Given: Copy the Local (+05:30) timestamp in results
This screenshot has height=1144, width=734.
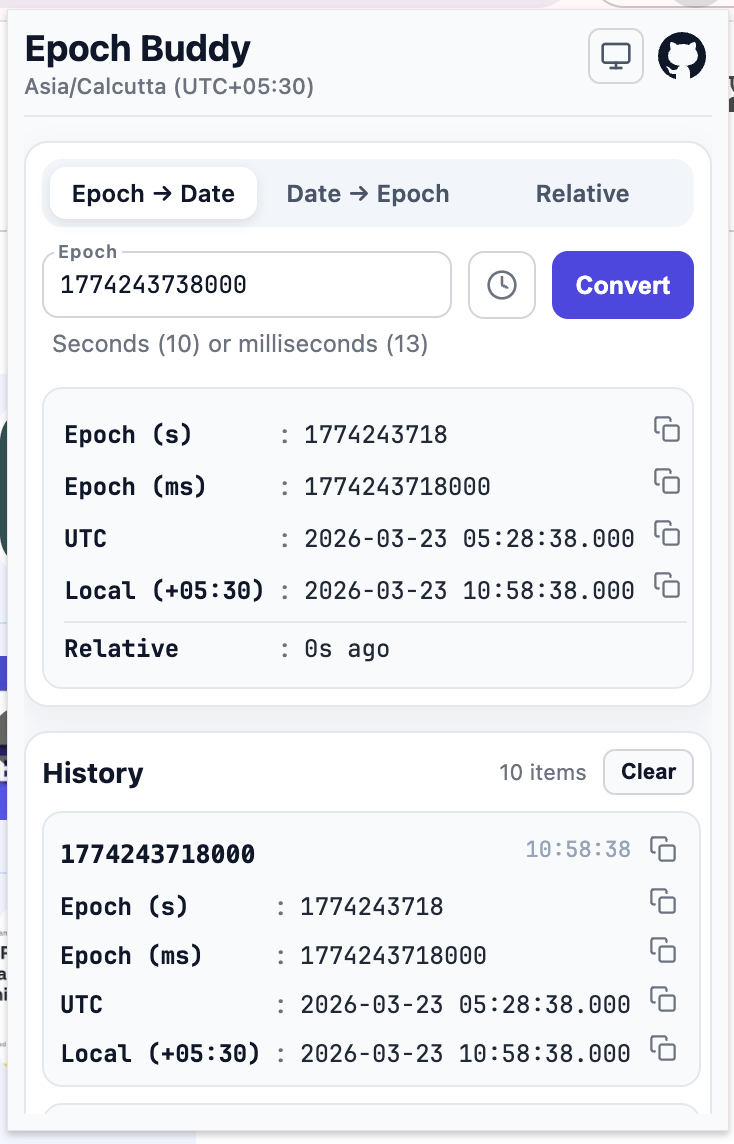Looking at the screenshot, I should 667,584.
